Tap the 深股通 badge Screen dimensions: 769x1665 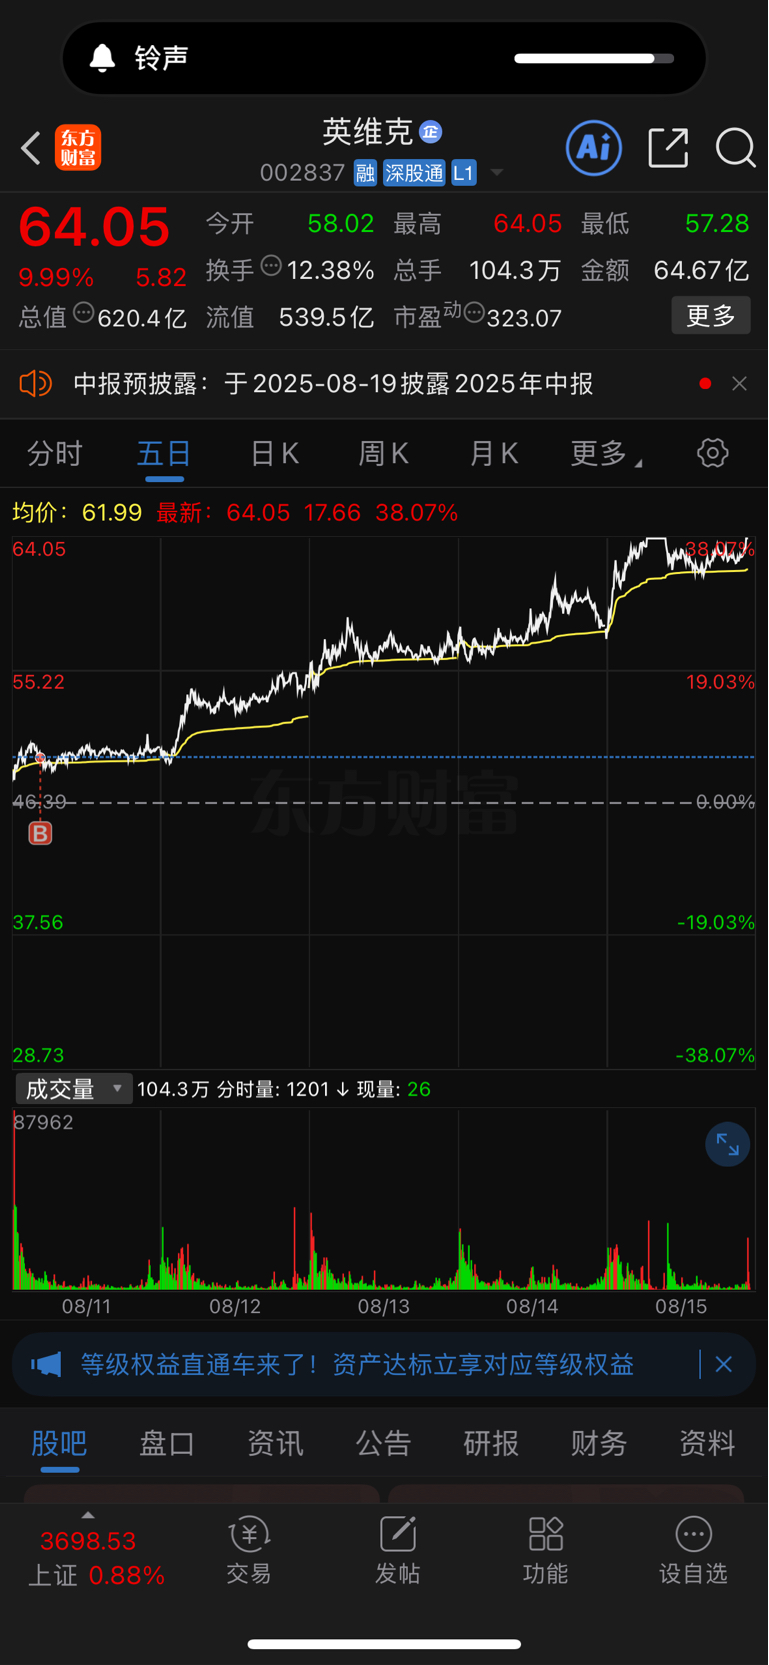tap(414, 173)
